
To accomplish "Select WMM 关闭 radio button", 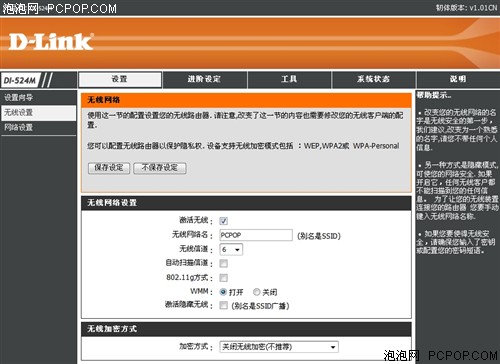I will pyautogui.click(x=256, y=292).
